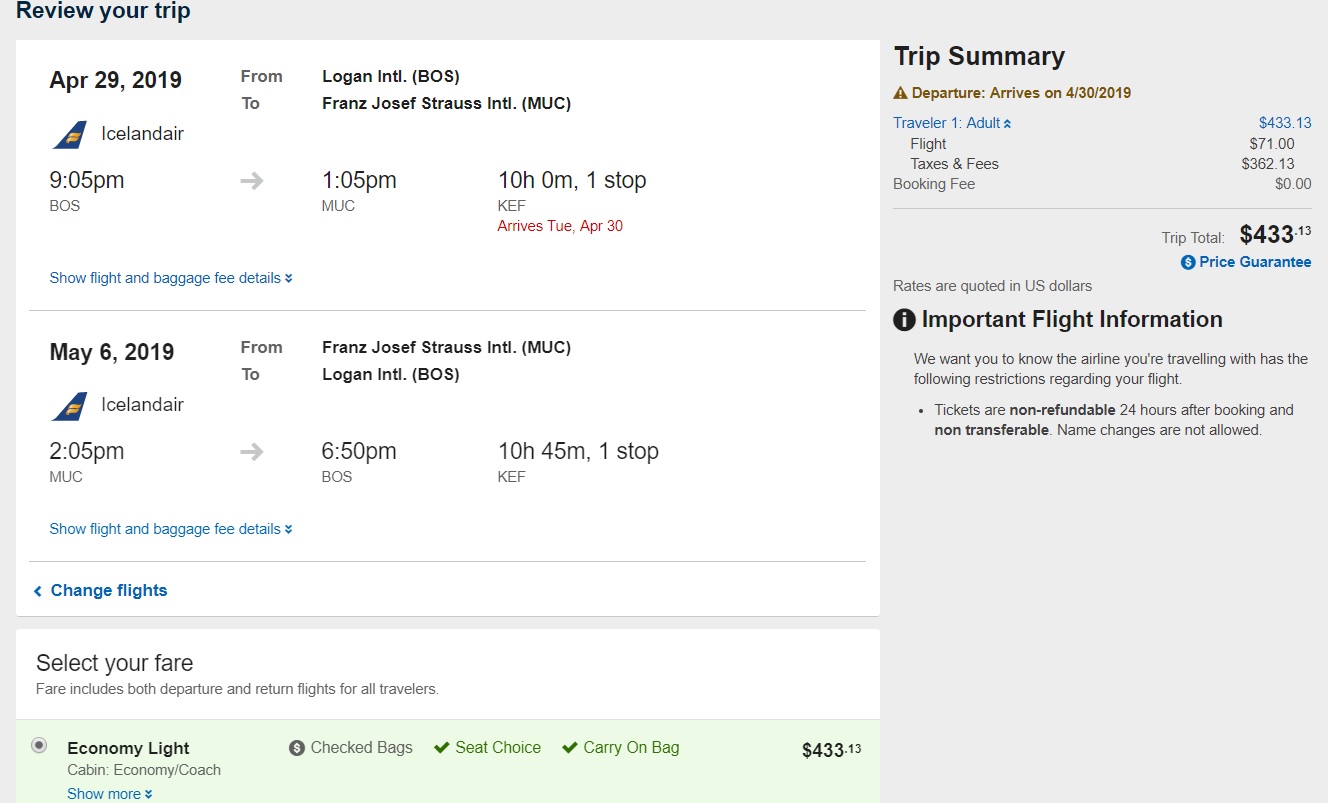Click the arrow icon between 9:05pm and 1:05pm
The width and height of the screenshot is (1328, 803).
pos(252,181)
